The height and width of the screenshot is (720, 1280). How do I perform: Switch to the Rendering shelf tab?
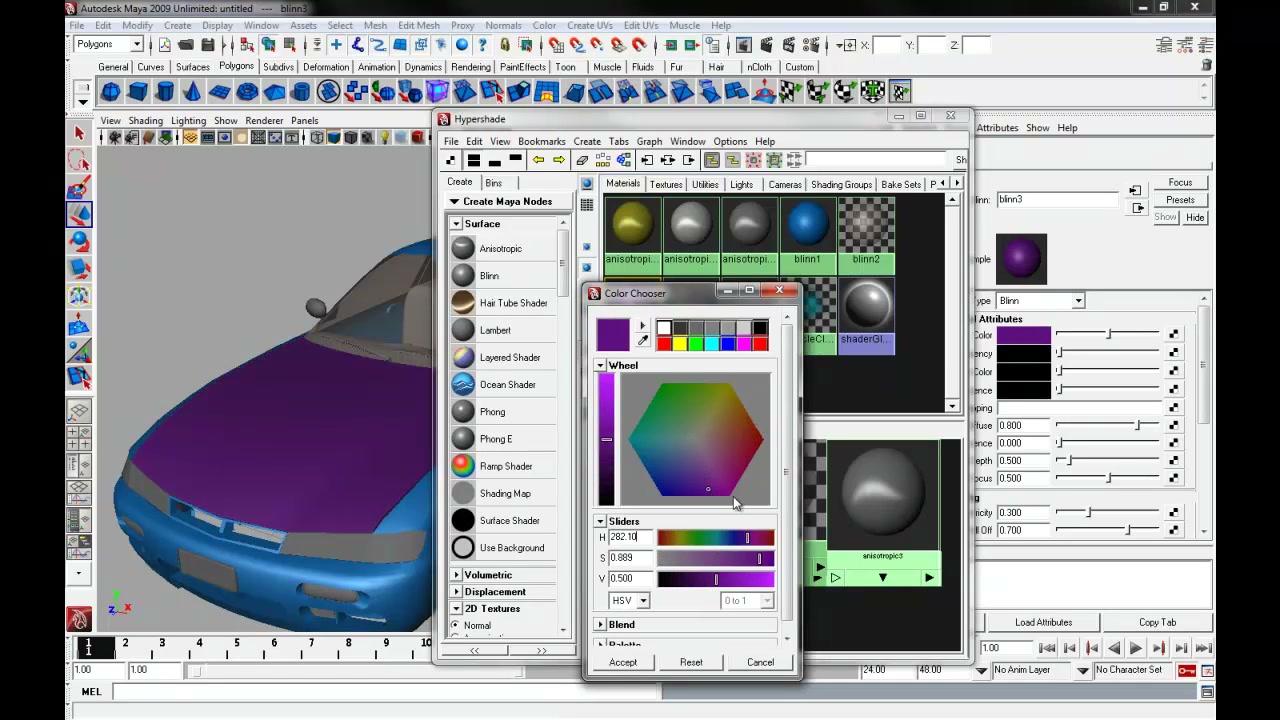pyautogui.click(x=470, y=67)
